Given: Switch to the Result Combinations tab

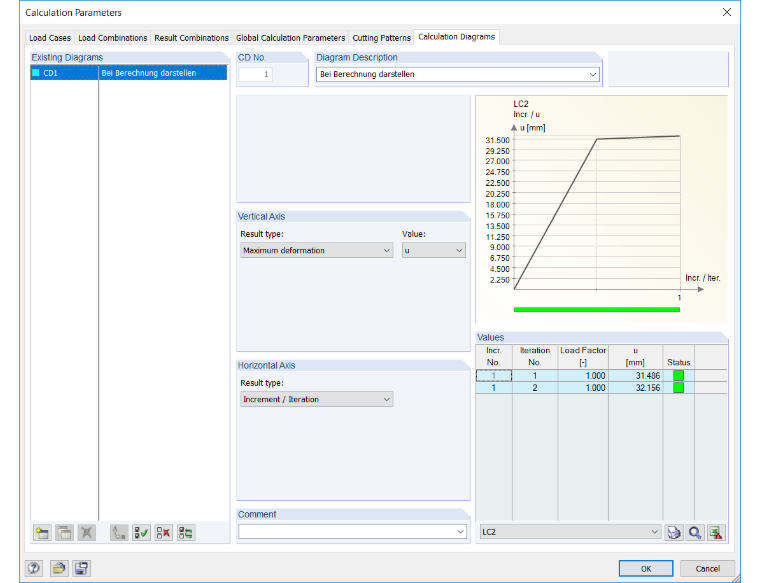Looking at the screenshot, I should [x=191, y=38].
